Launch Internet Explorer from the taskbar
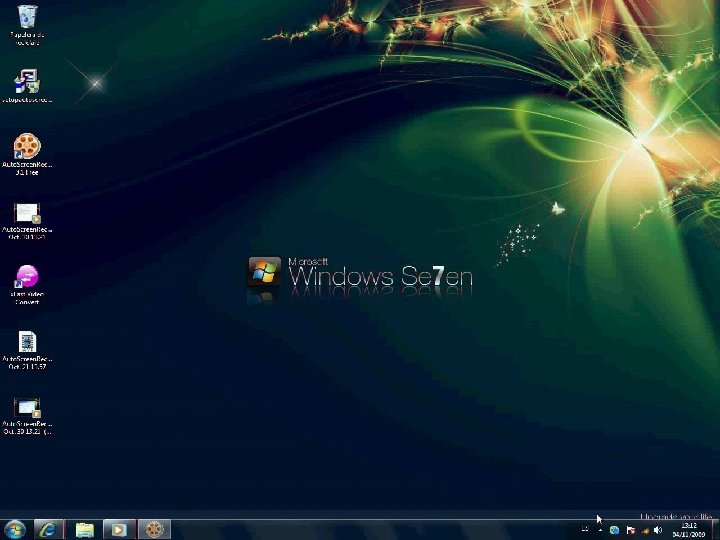The image size is (720, 540). [x=48, y=529]
